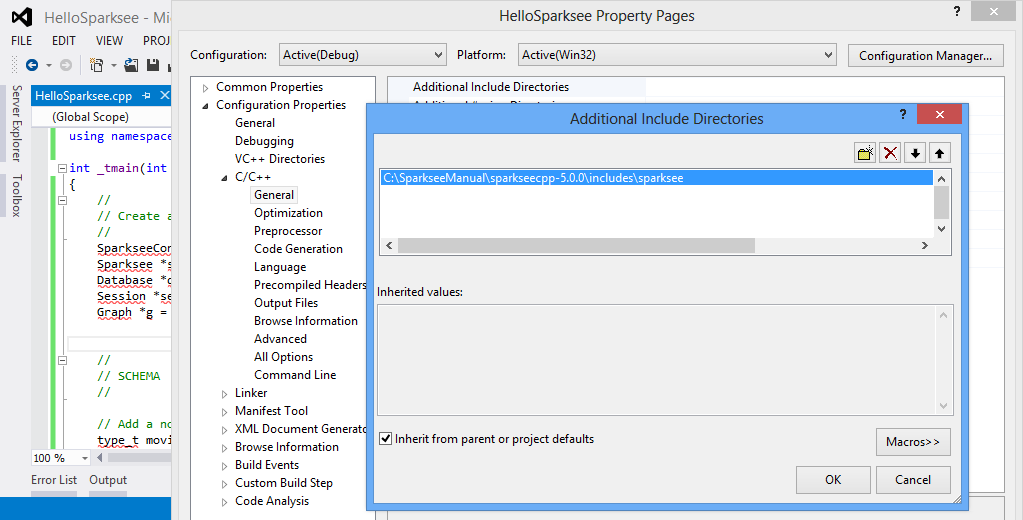Click the down arrow of include list vertical scrollbar
The width and height of the screenshot is (1023, 520).
[941, 228]
